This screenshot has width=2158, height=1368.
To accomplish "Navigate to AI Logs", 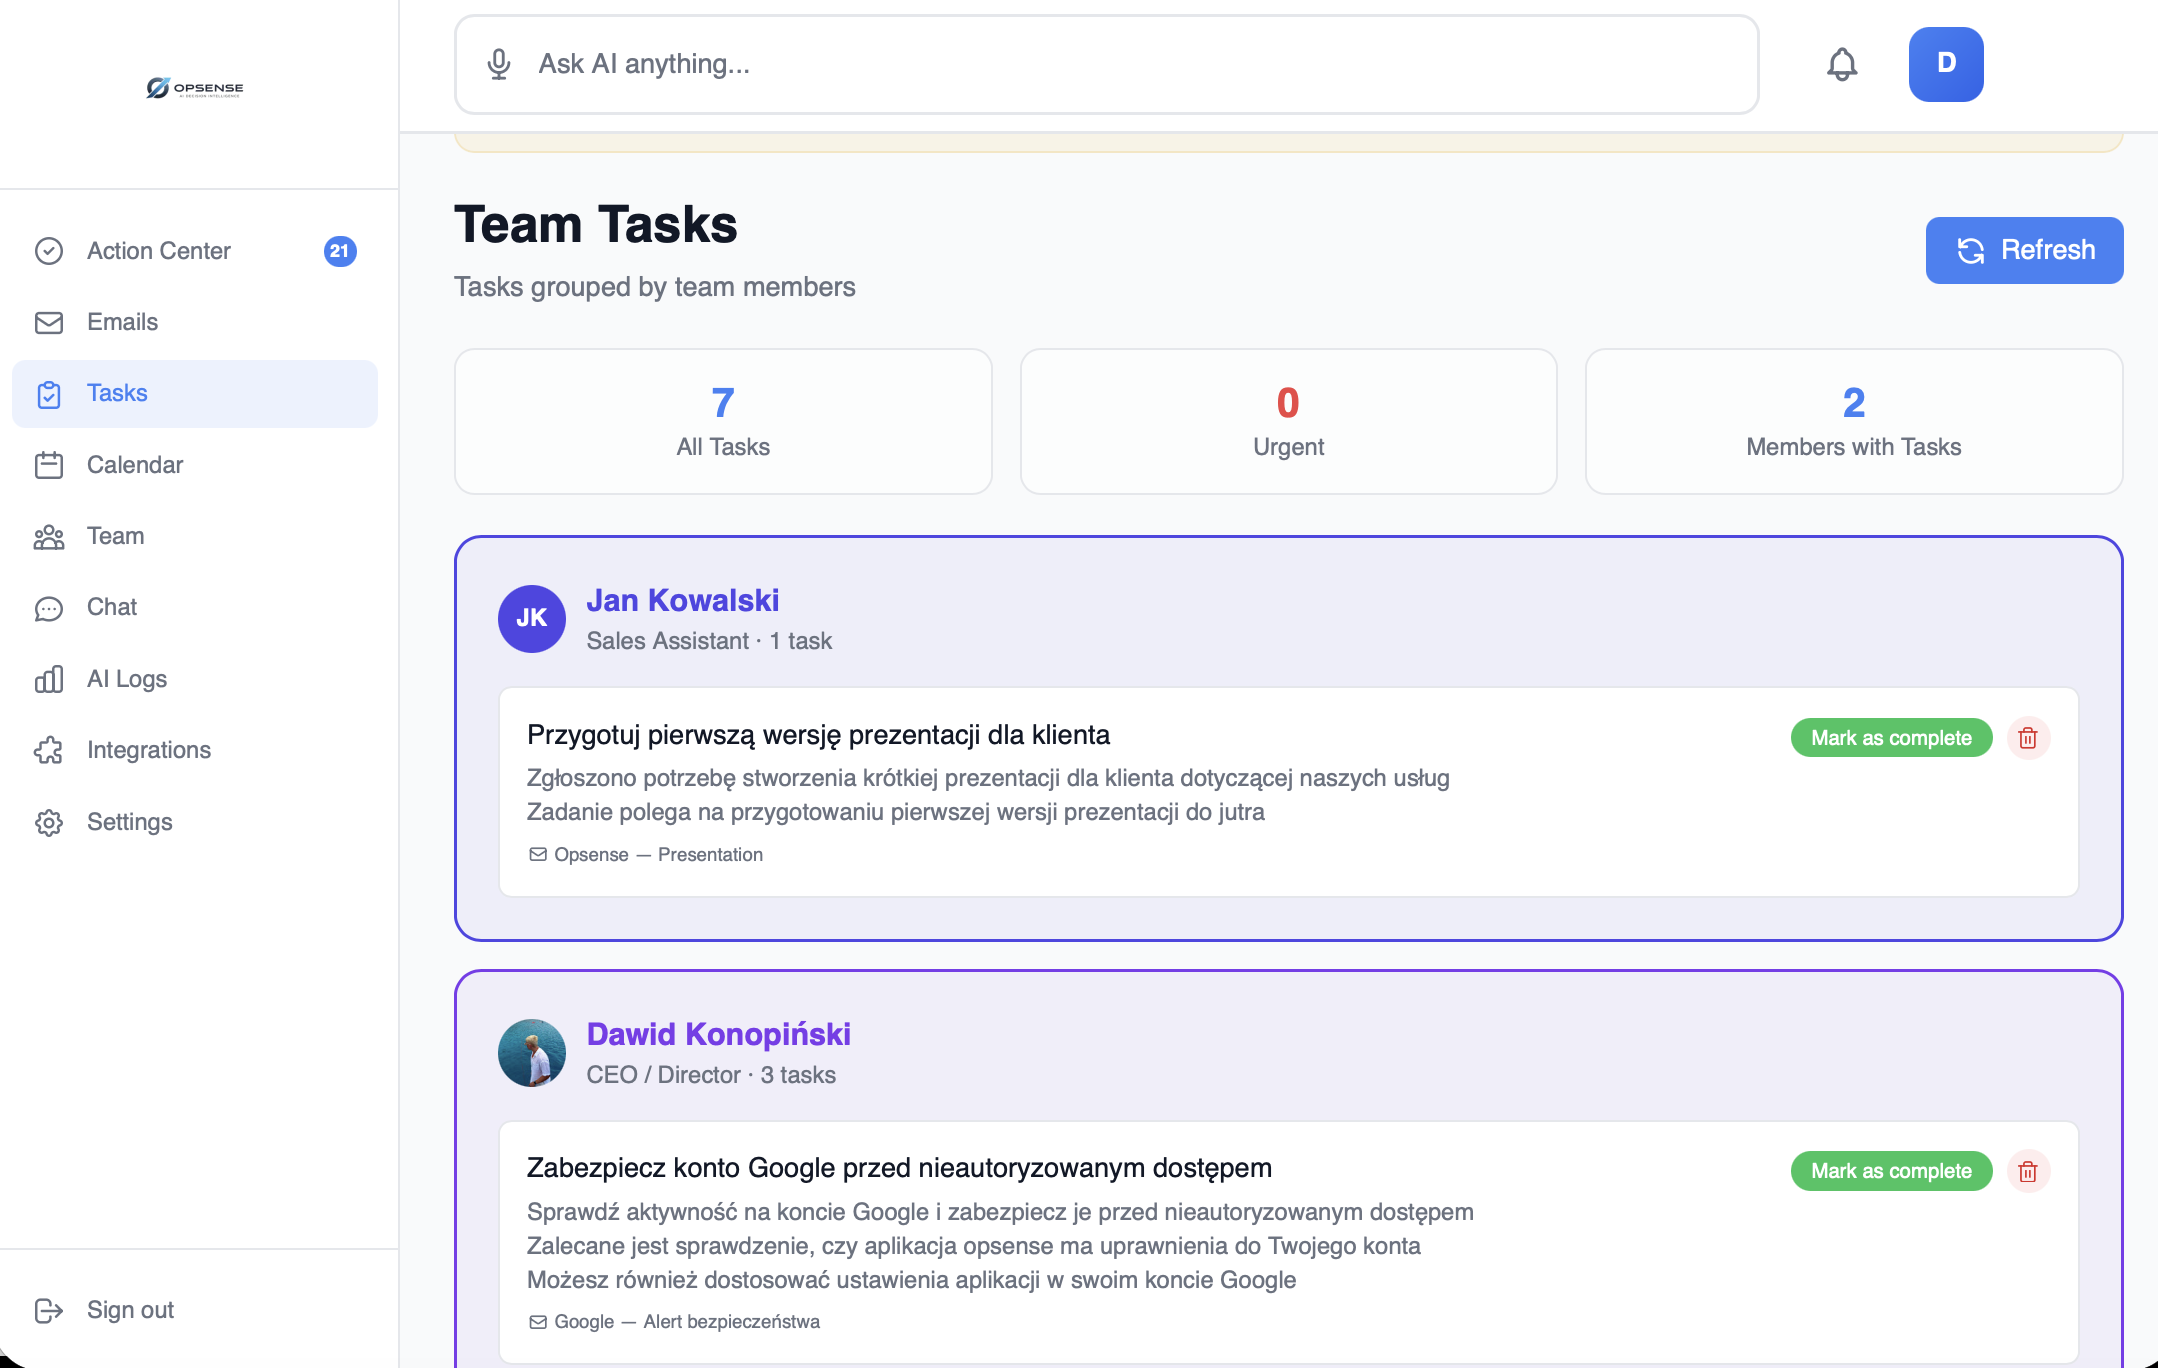I will pyautogui.click(x=126, y=679).
